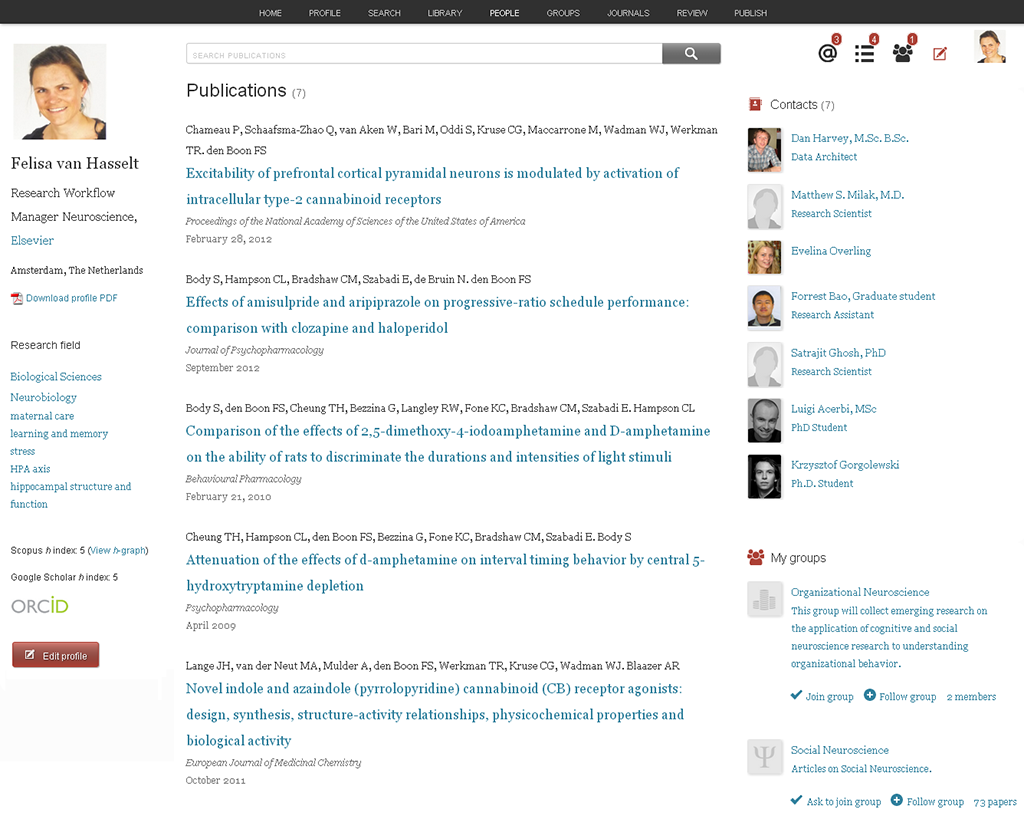Screen dimensions: 1024x819
Task: Open the group requests people icon
Action: pyautogui.click(x=903, y=53)
